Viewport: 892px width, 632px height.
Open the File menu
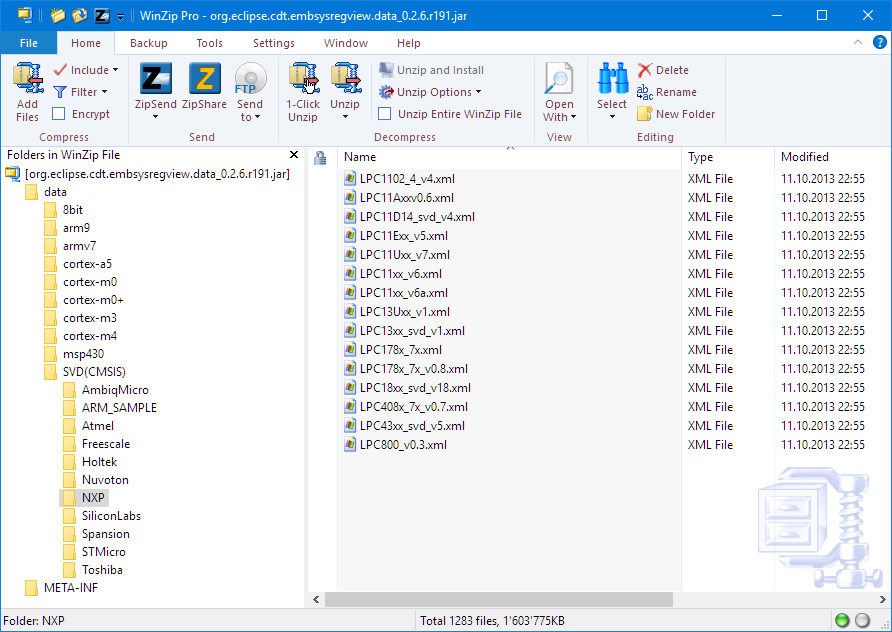coord(29,43)
